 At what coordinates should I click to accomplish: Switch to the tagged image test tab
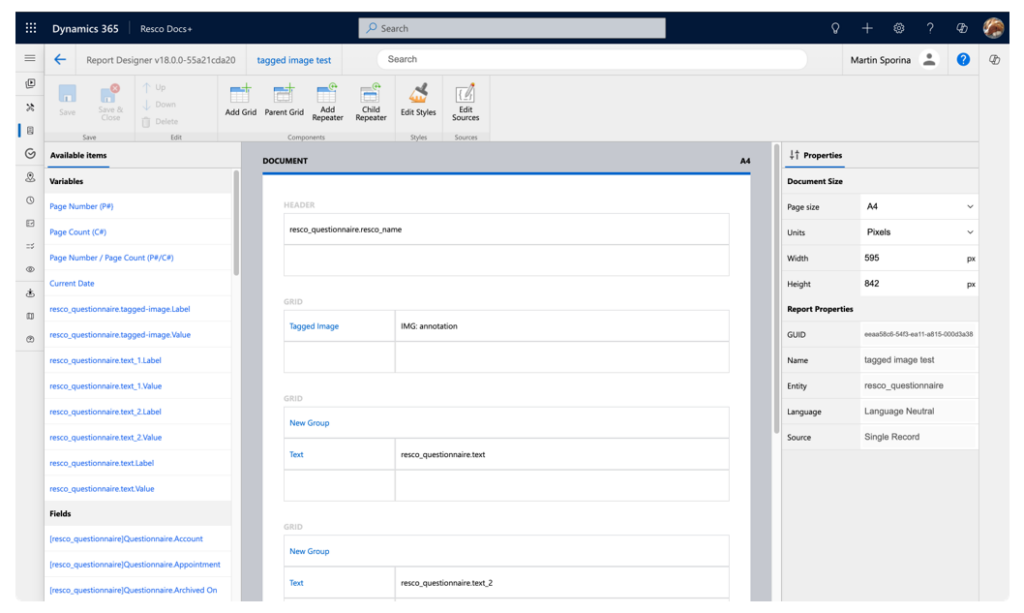tap(294, 60)
